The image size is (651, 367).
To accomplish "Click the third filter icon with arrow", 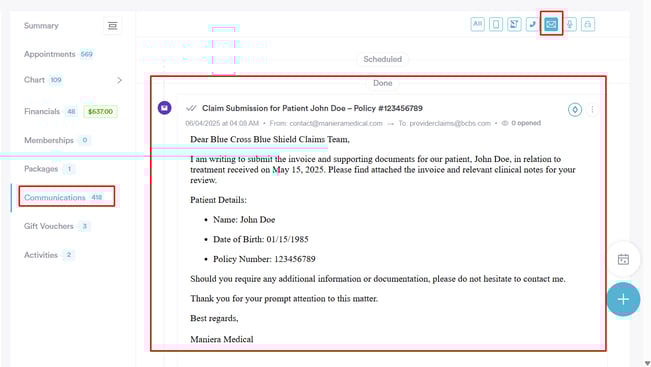I will [x=514, y=24].
